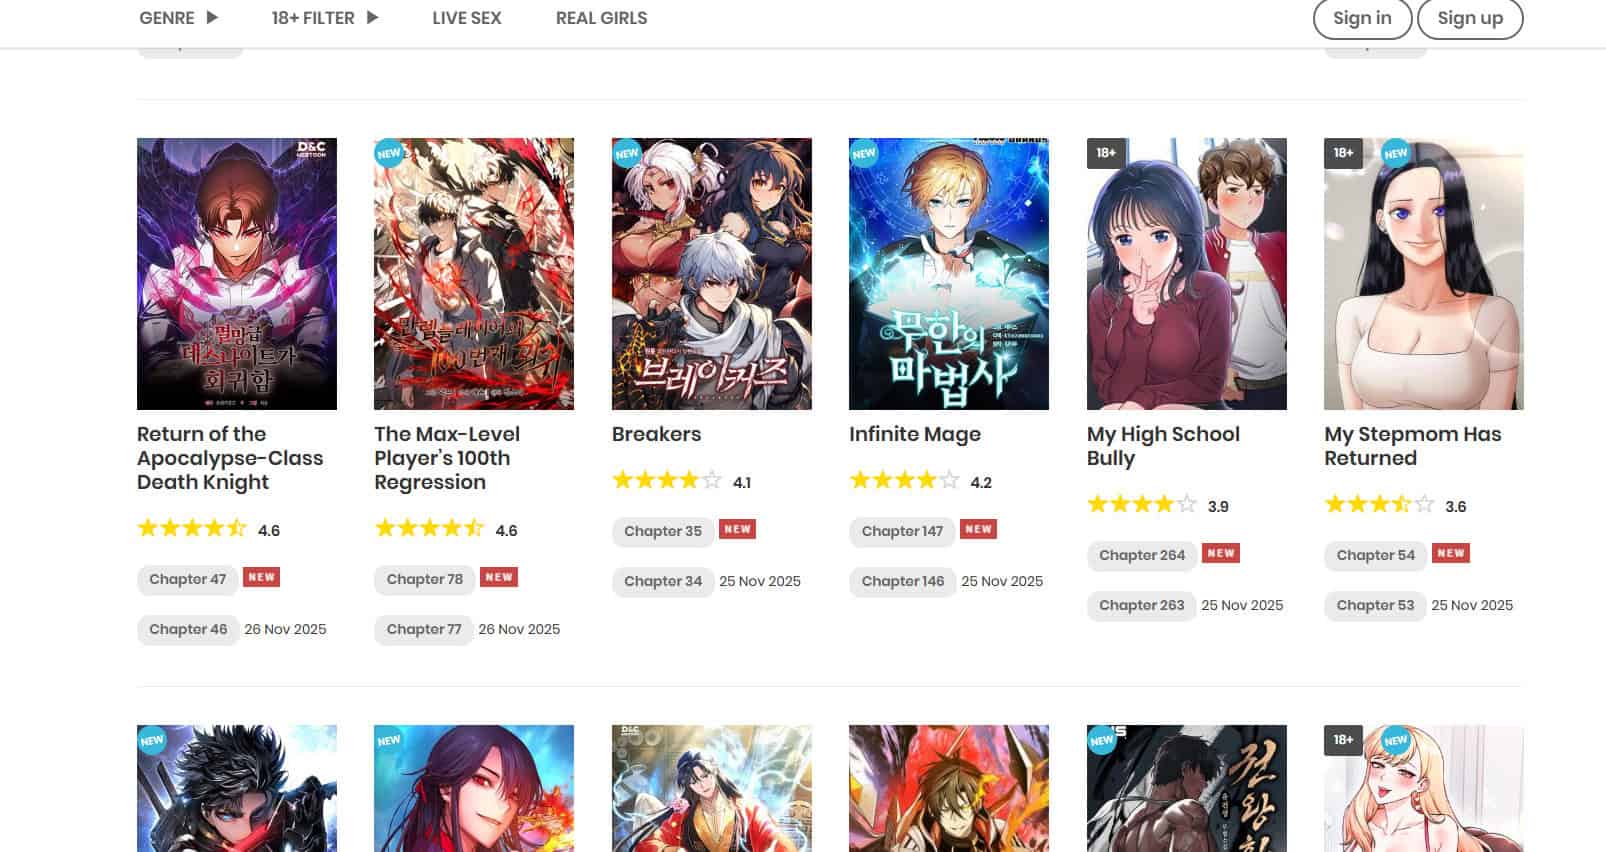Click My Stepmom Has Returned star rating
This screenshot has width=1606, height=852.
coord(1379,505)
